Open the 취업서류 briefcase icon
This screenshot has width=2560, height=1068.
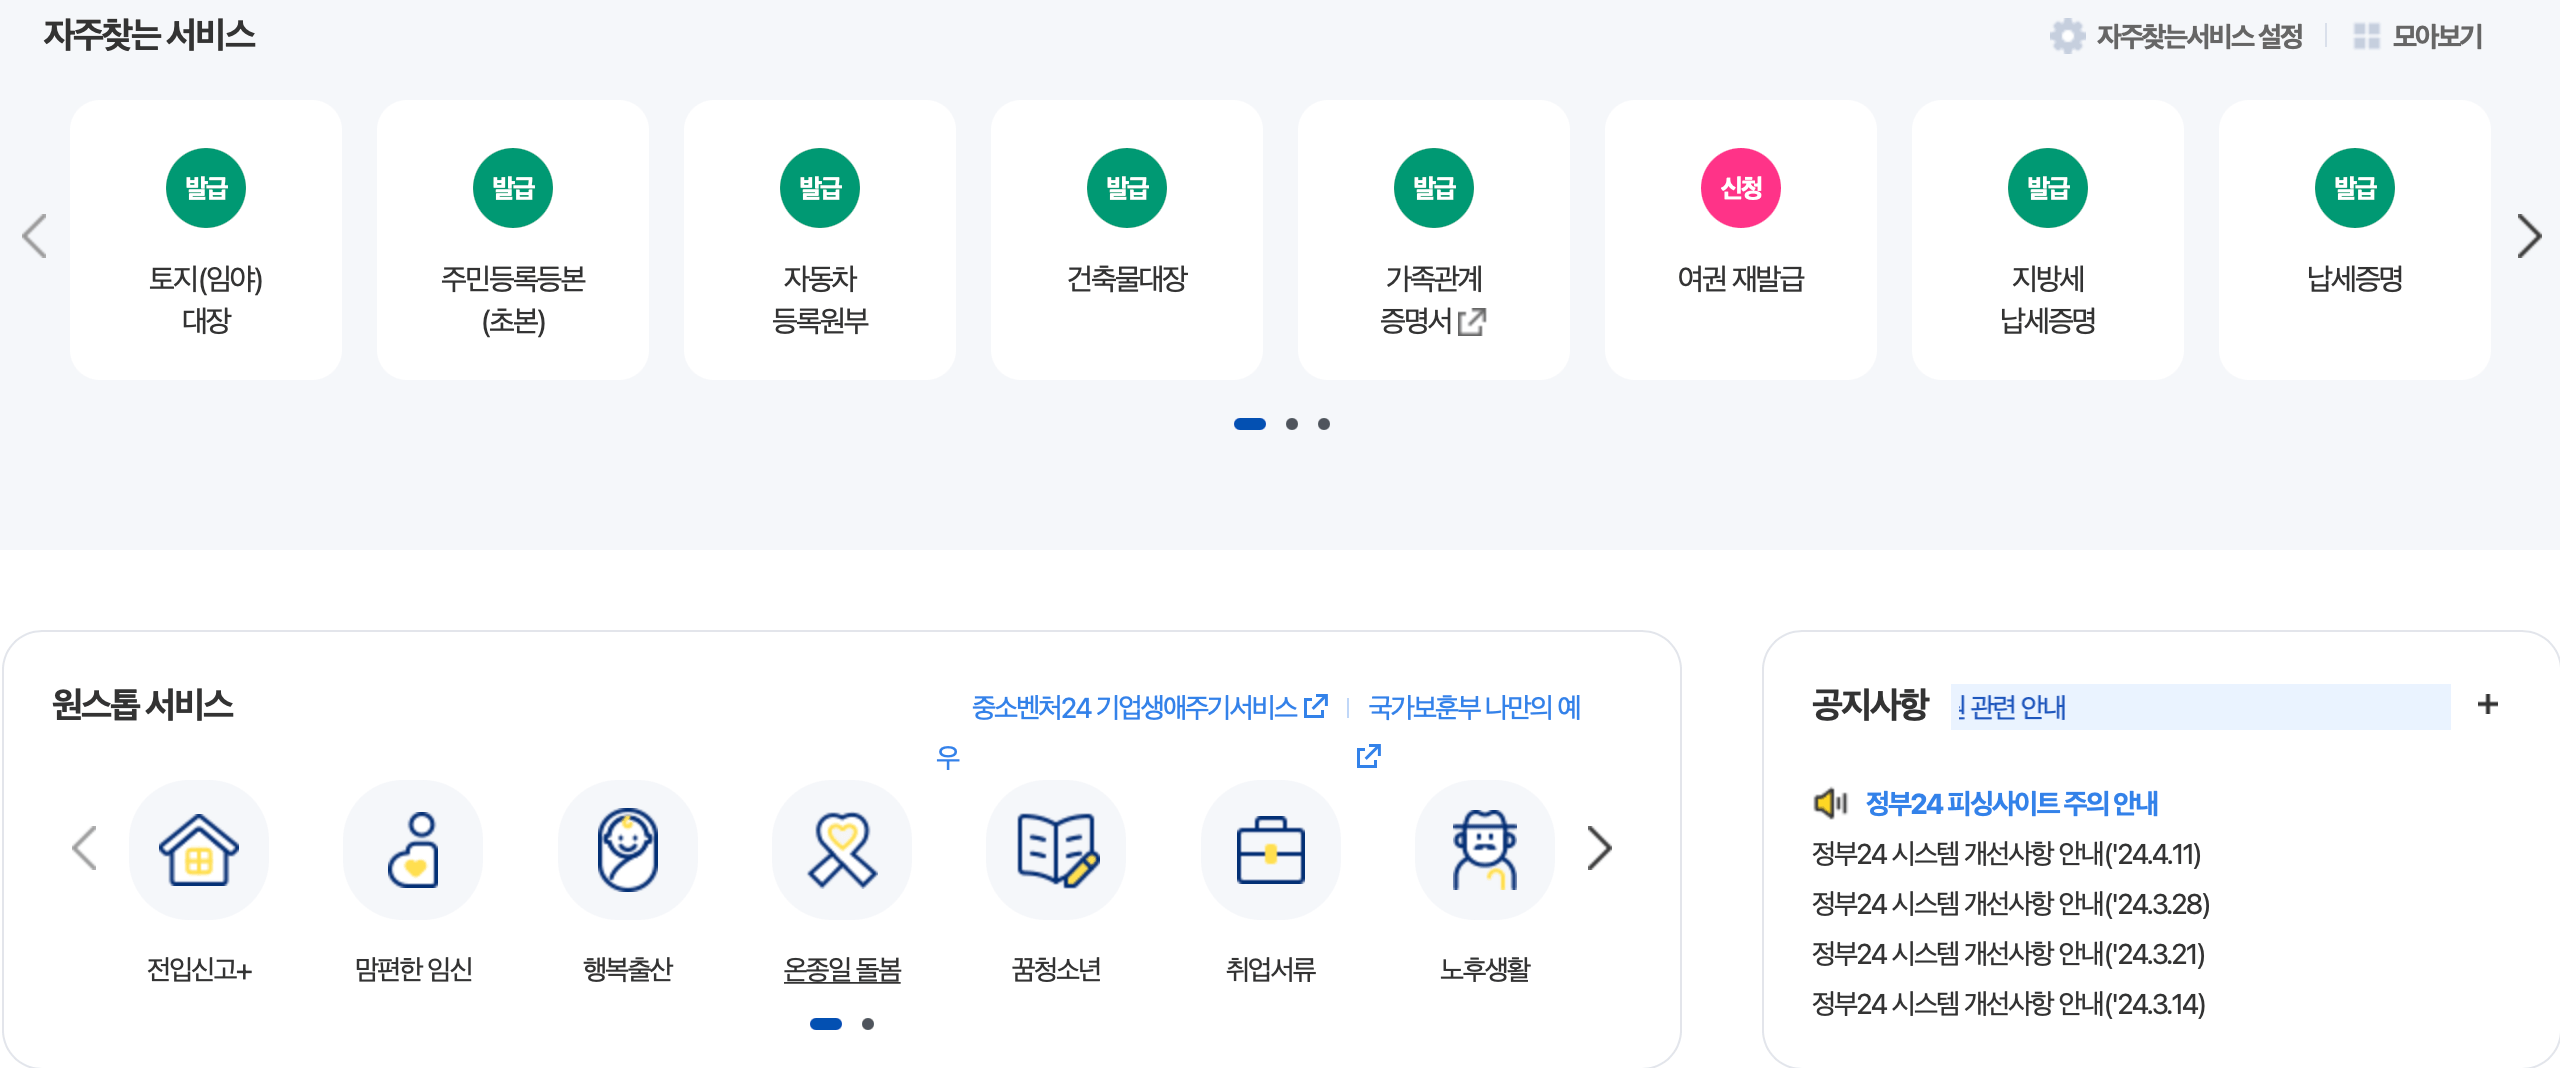pyautogui.click(x=1269, y=850)
